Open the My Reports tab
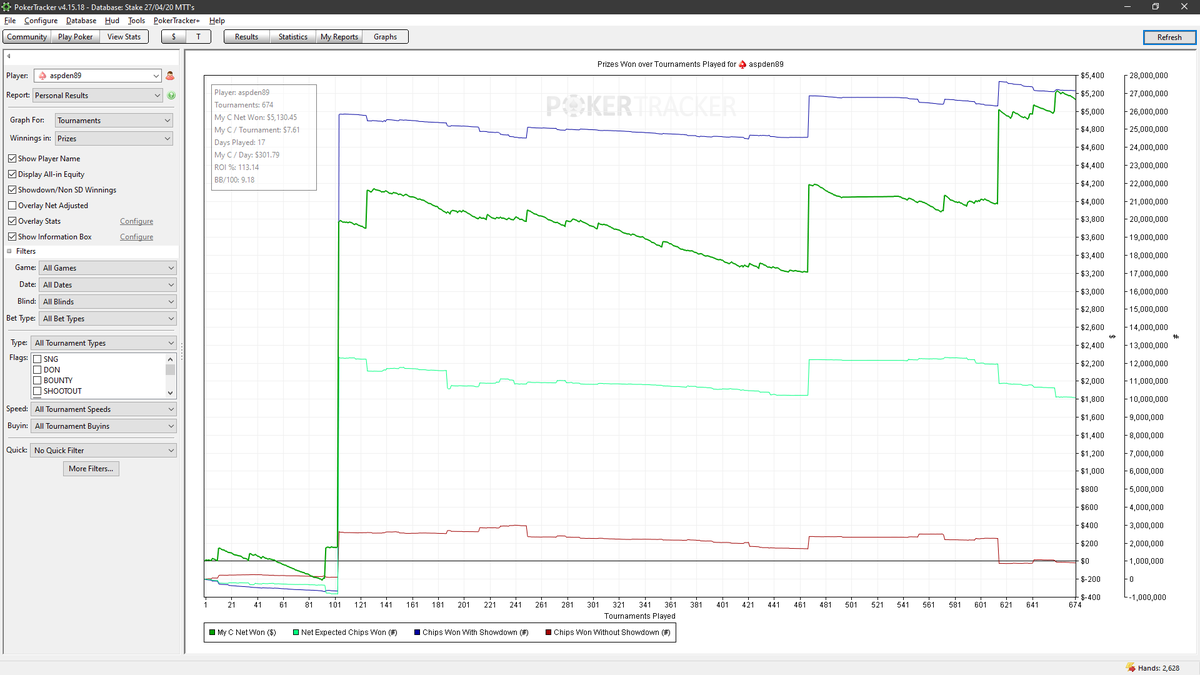1200x675 pixels. click(x=339, y=37)
